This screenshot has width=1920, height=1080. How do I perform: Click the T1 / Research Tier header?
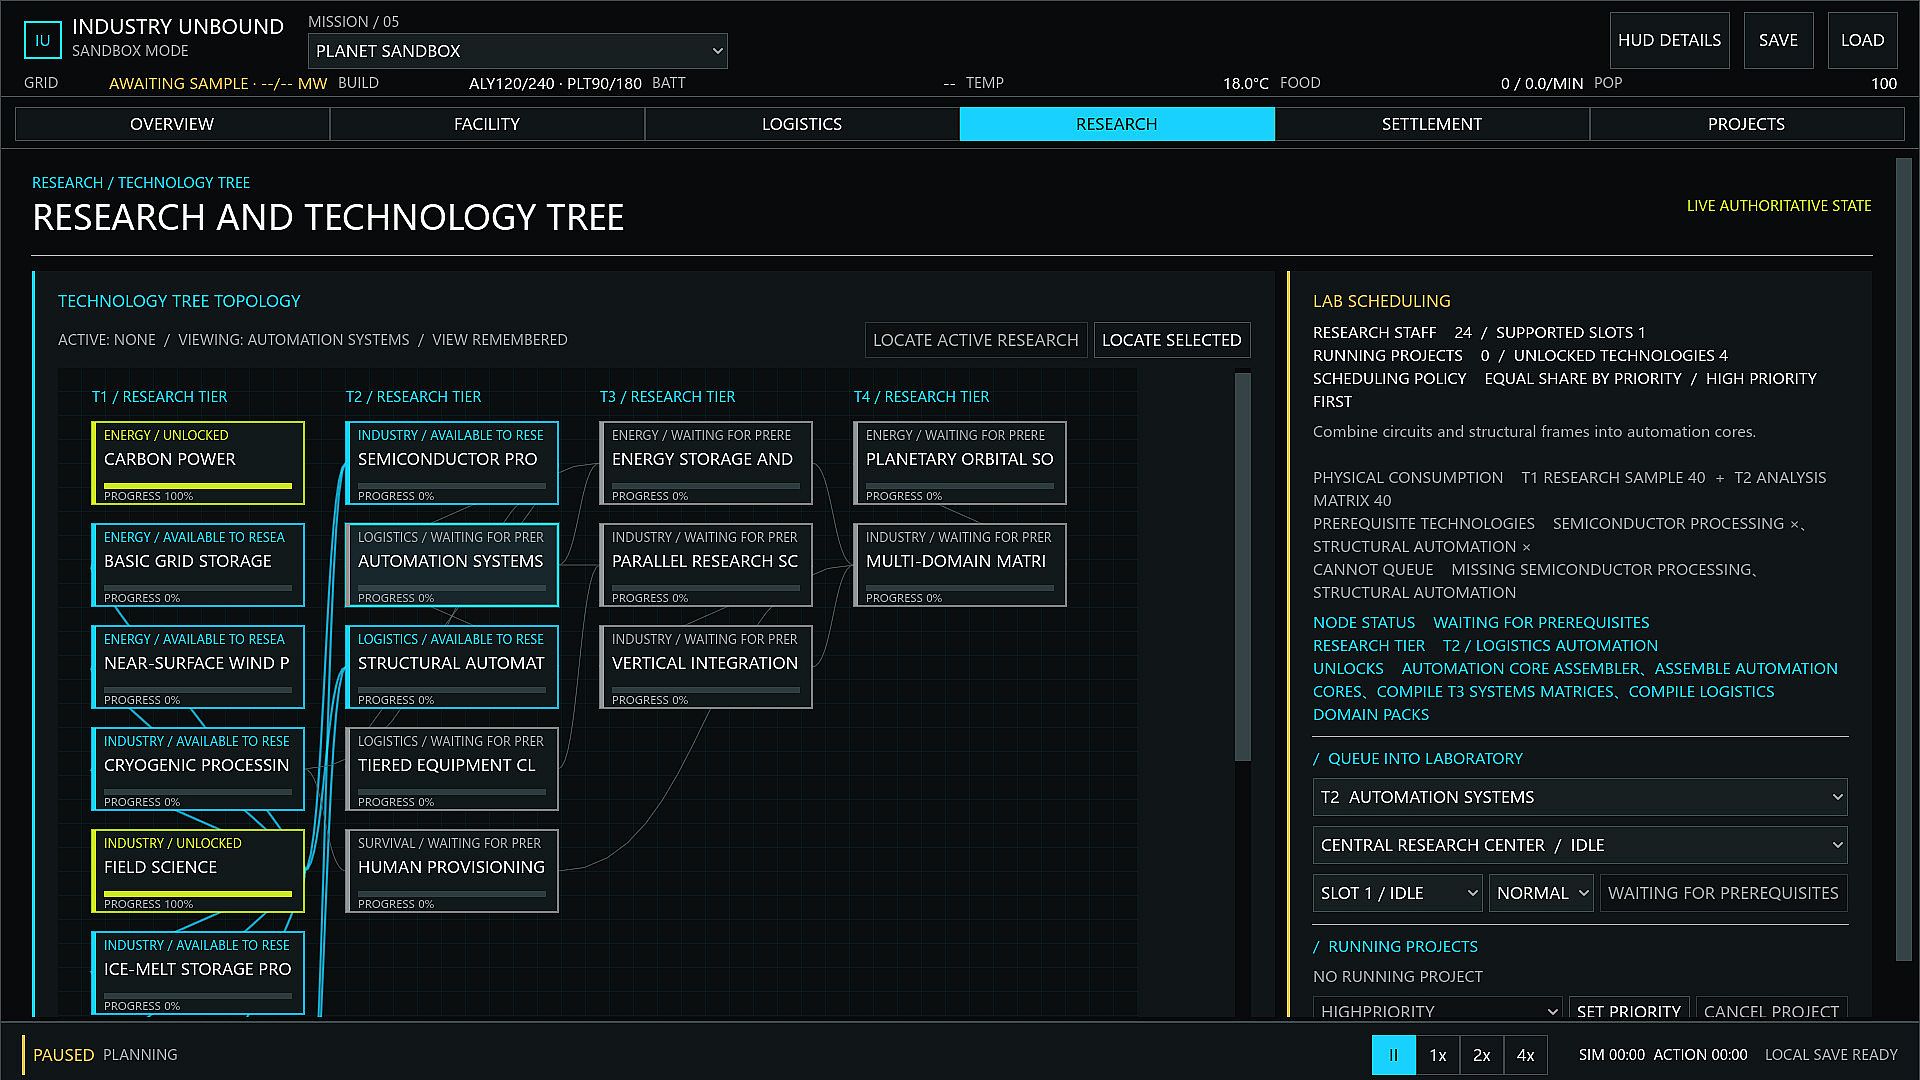(159, 397)
